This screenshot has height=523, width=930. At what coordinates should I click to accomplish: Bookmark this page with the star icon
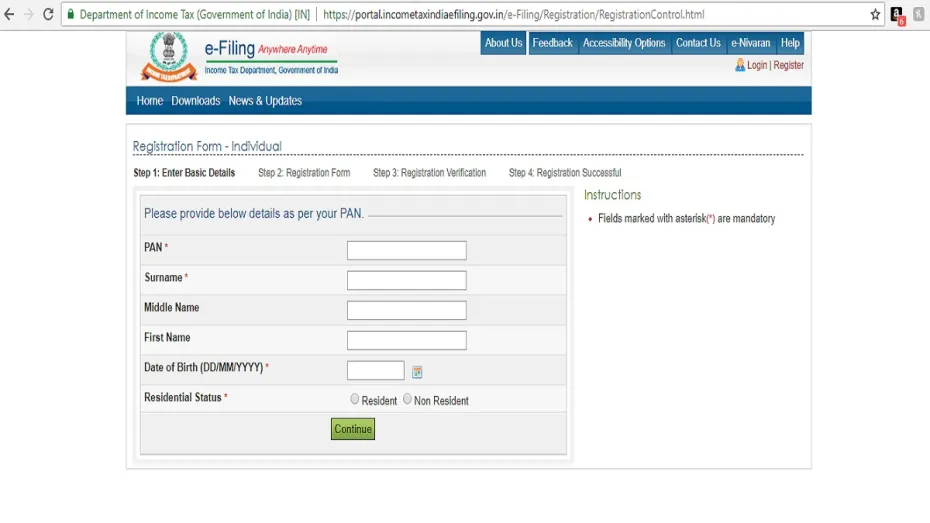tap(875, 15)
